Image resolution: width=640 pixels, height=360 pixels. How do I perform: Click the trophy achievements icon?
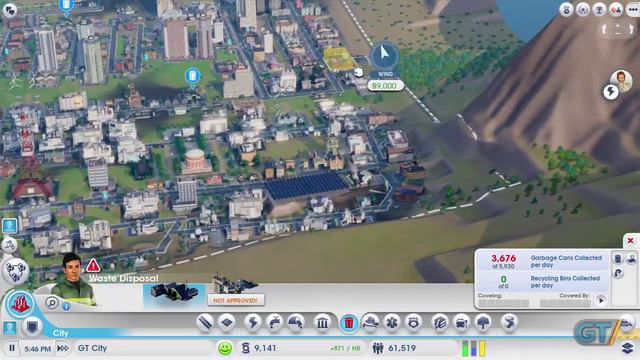pyautogui.click(x=599, y=9)
